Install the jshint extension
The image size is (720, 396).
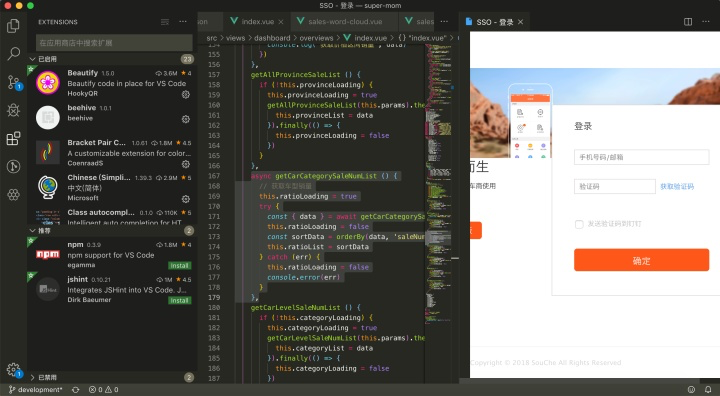tap(180, 300)
